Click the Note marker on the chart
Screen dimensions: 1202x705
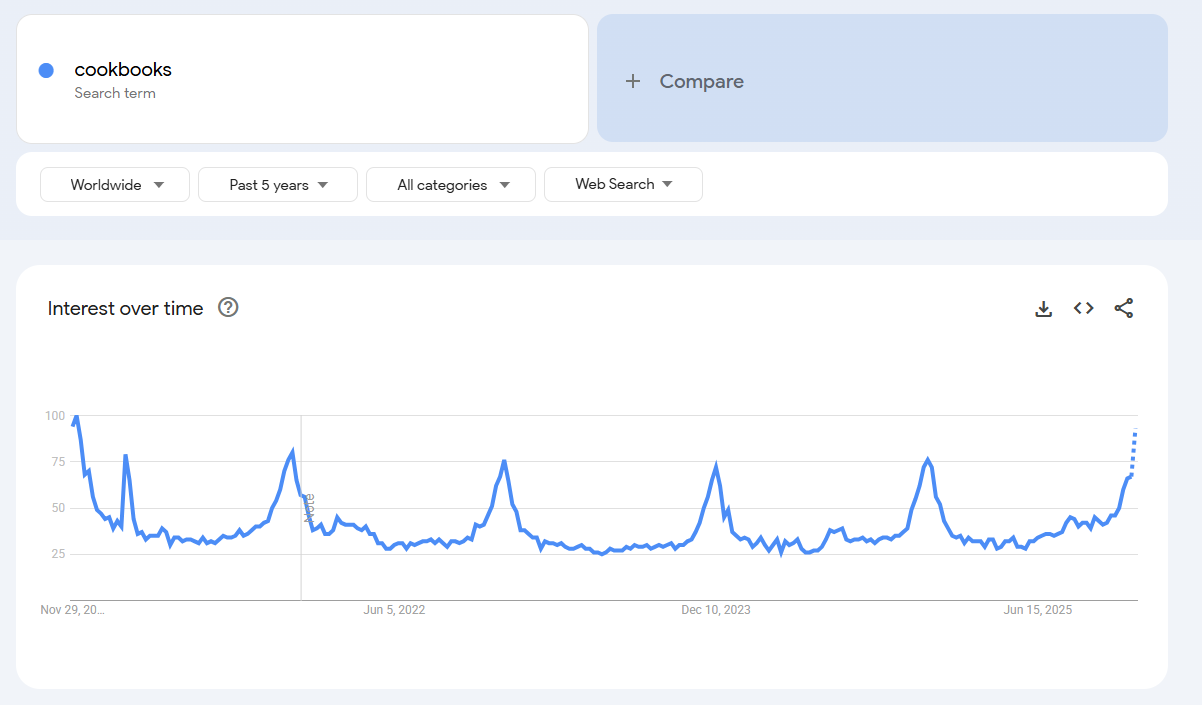(308, 507)
